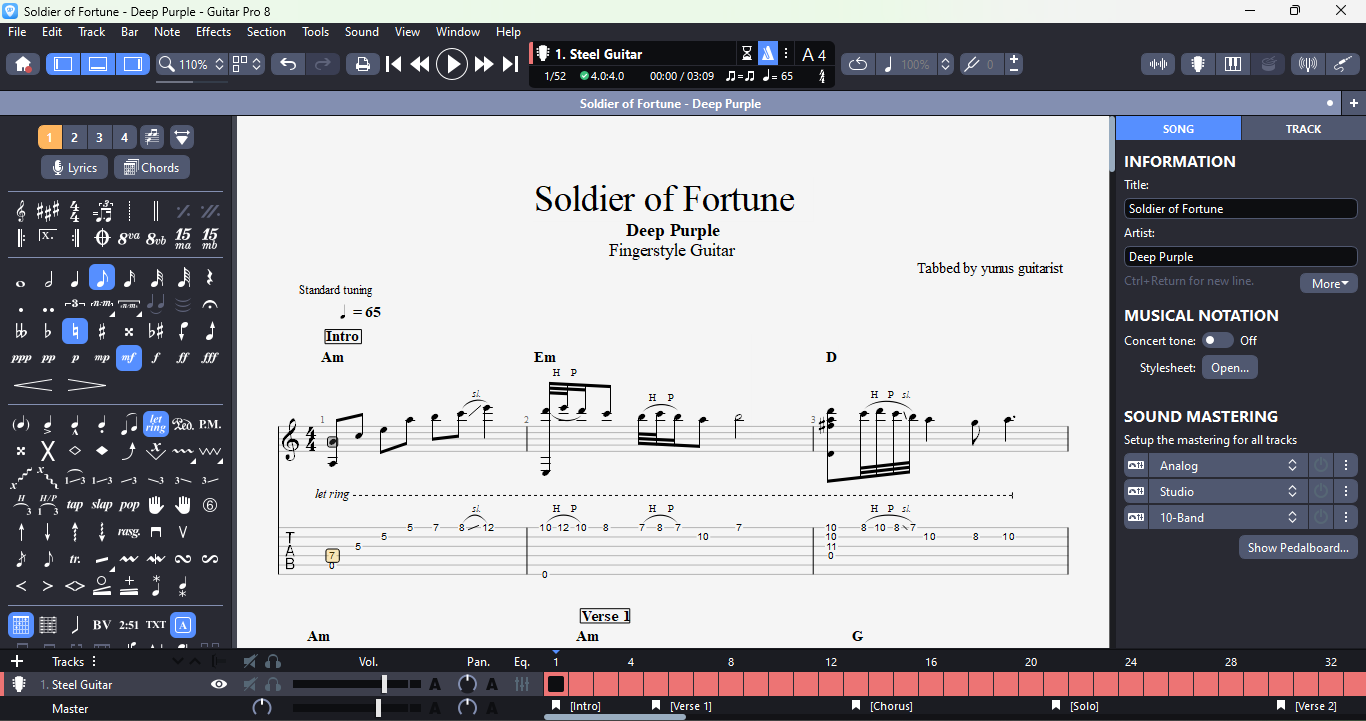Apply the pop technique
This screenshot has width=1366, height=721.
129,505
